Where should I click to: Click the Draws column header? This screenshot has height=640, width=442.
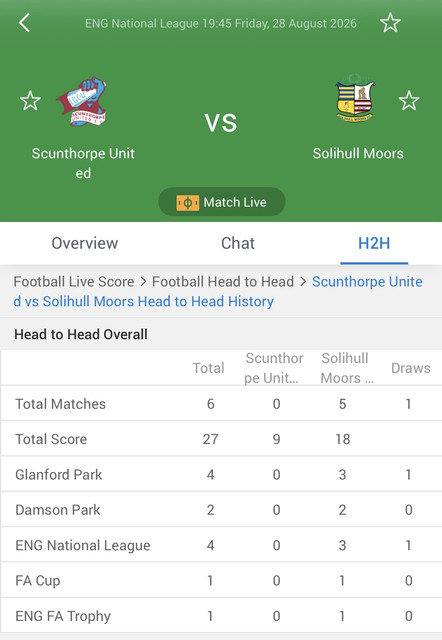click(411, 368)
